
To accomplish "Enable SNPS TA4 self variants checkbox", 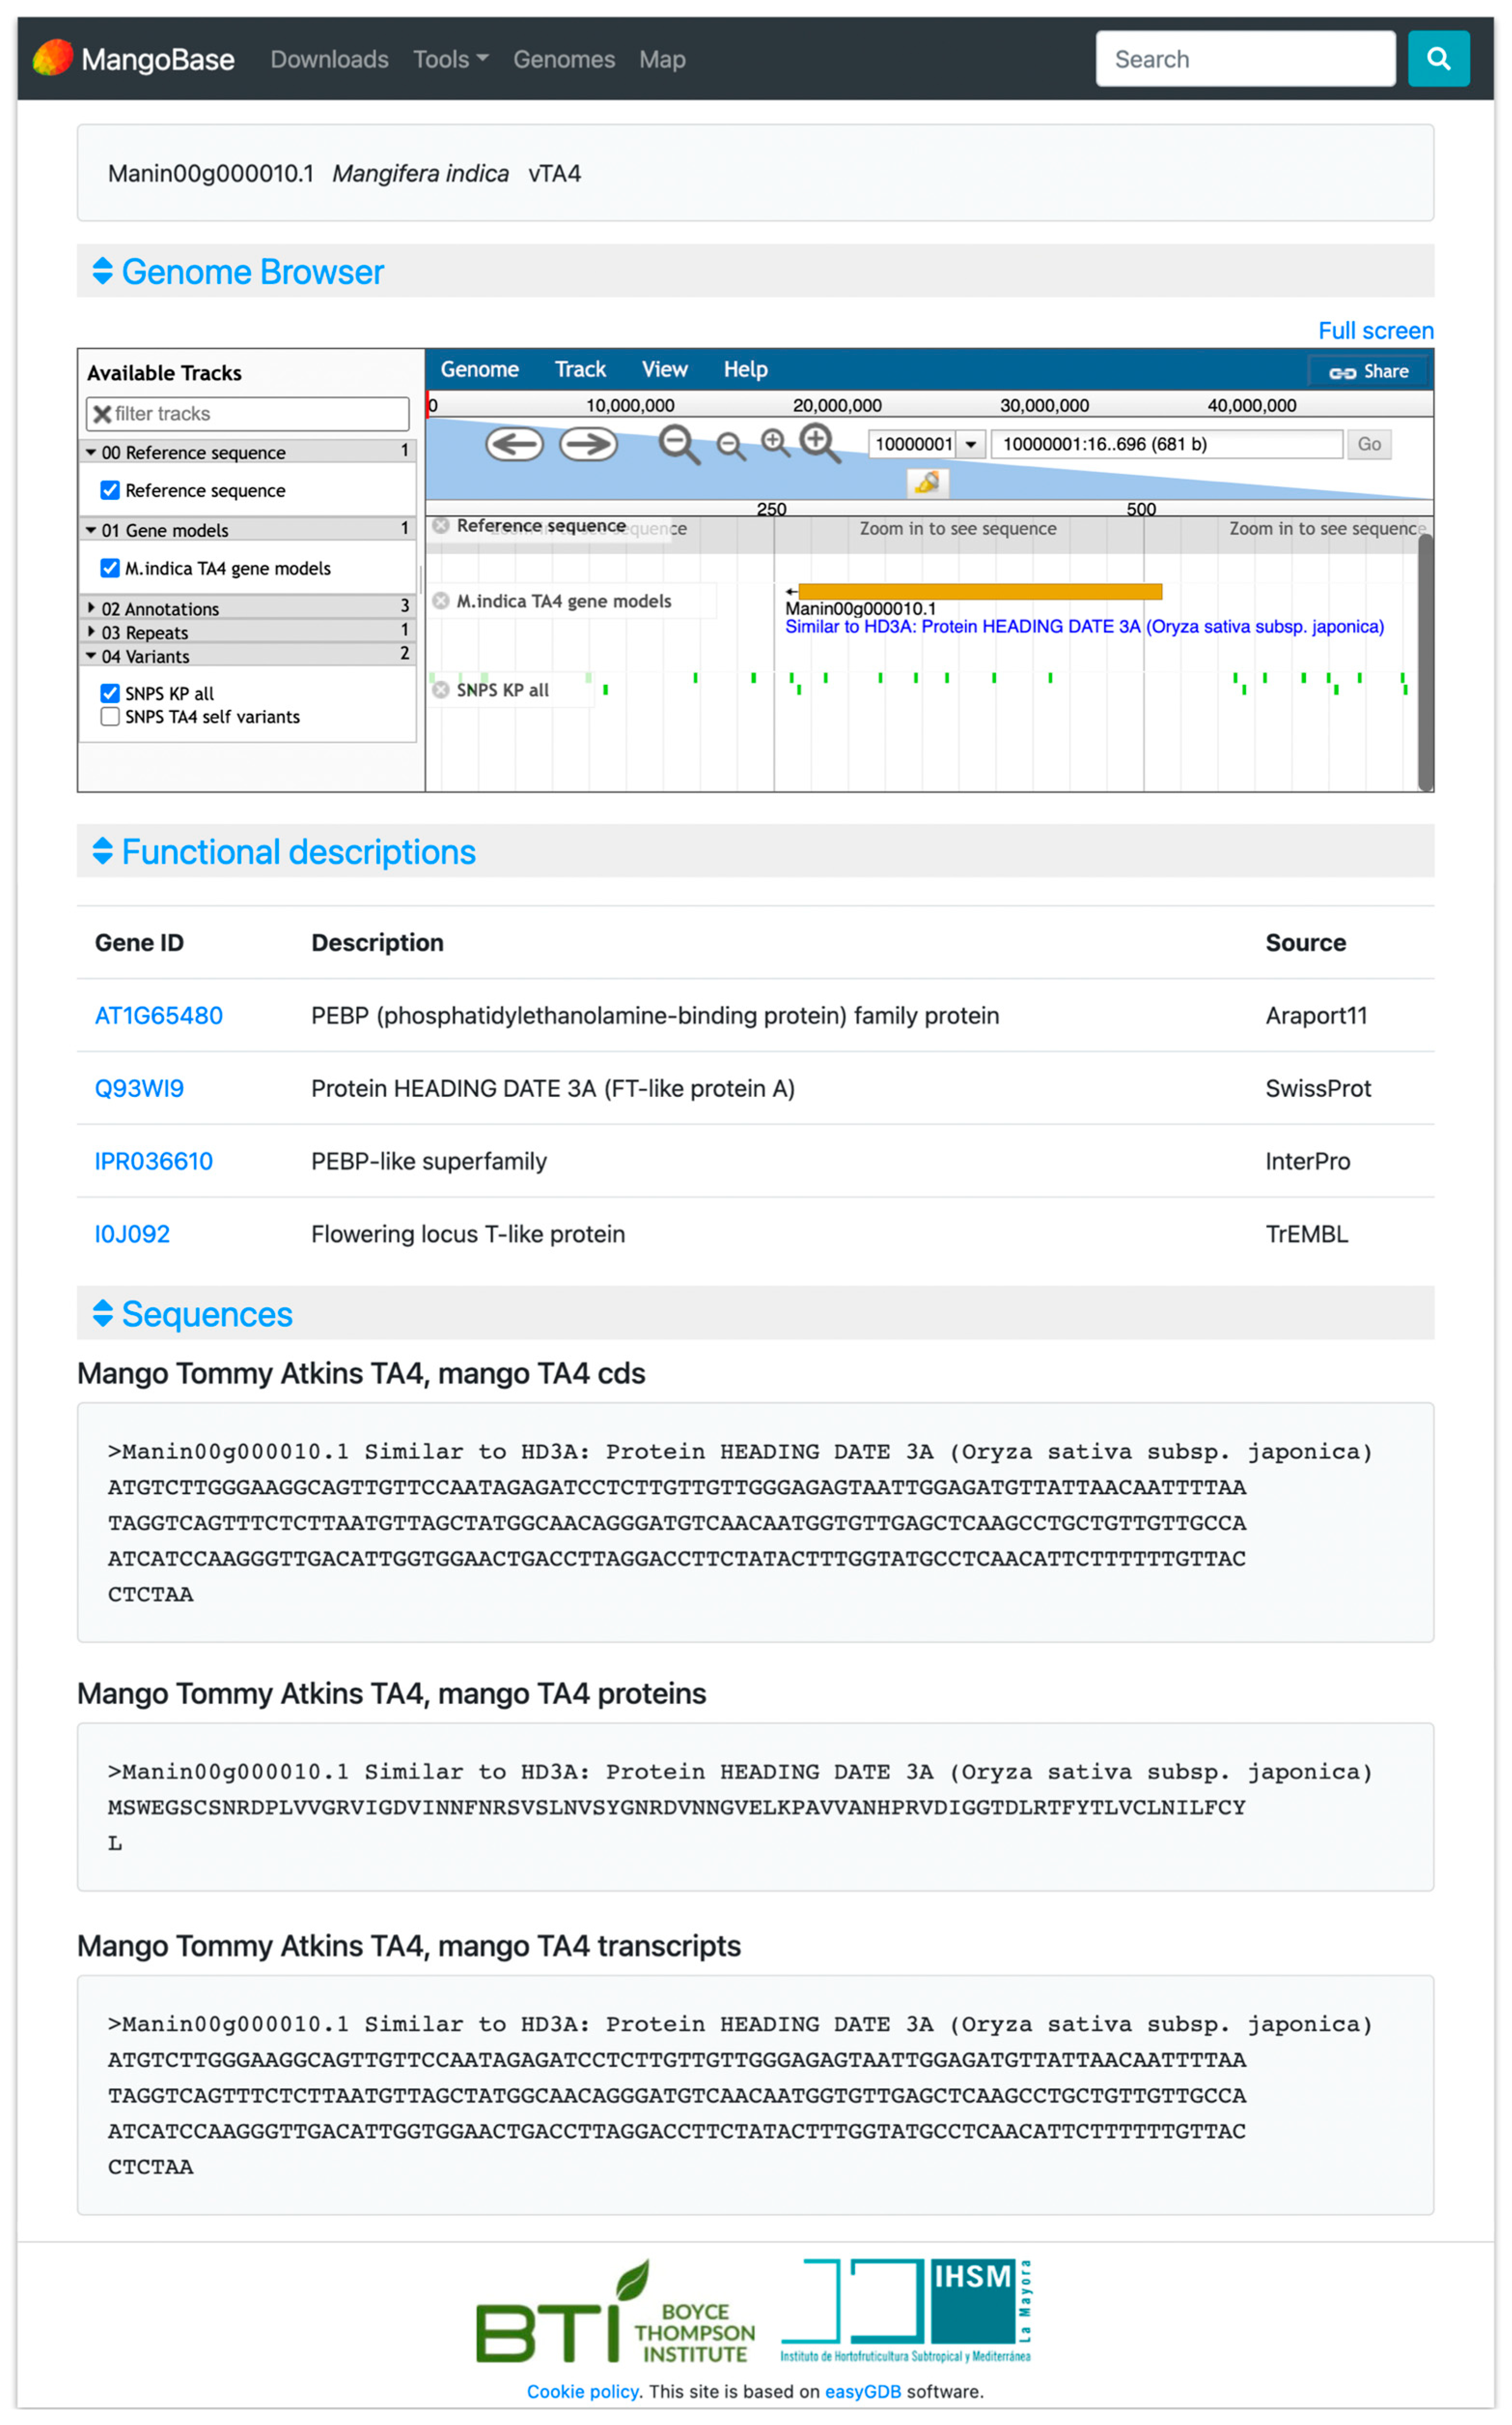I will click(110, 717).
